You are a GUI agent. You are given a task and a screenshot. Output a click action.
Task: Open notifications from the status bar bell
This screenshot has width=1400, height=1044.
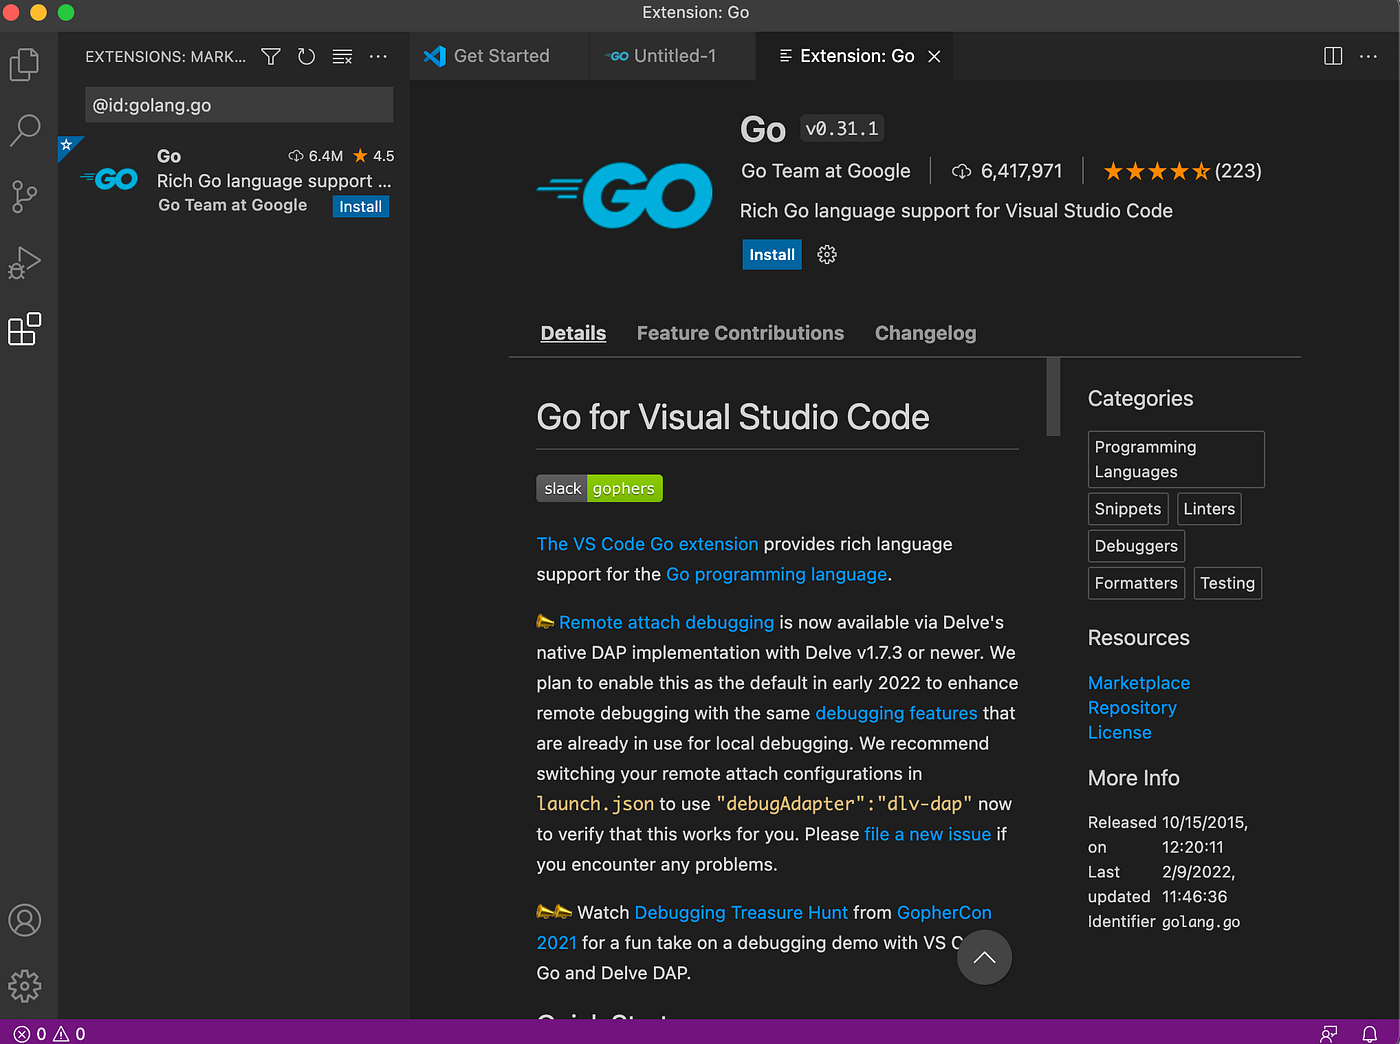[1371, 1032]
